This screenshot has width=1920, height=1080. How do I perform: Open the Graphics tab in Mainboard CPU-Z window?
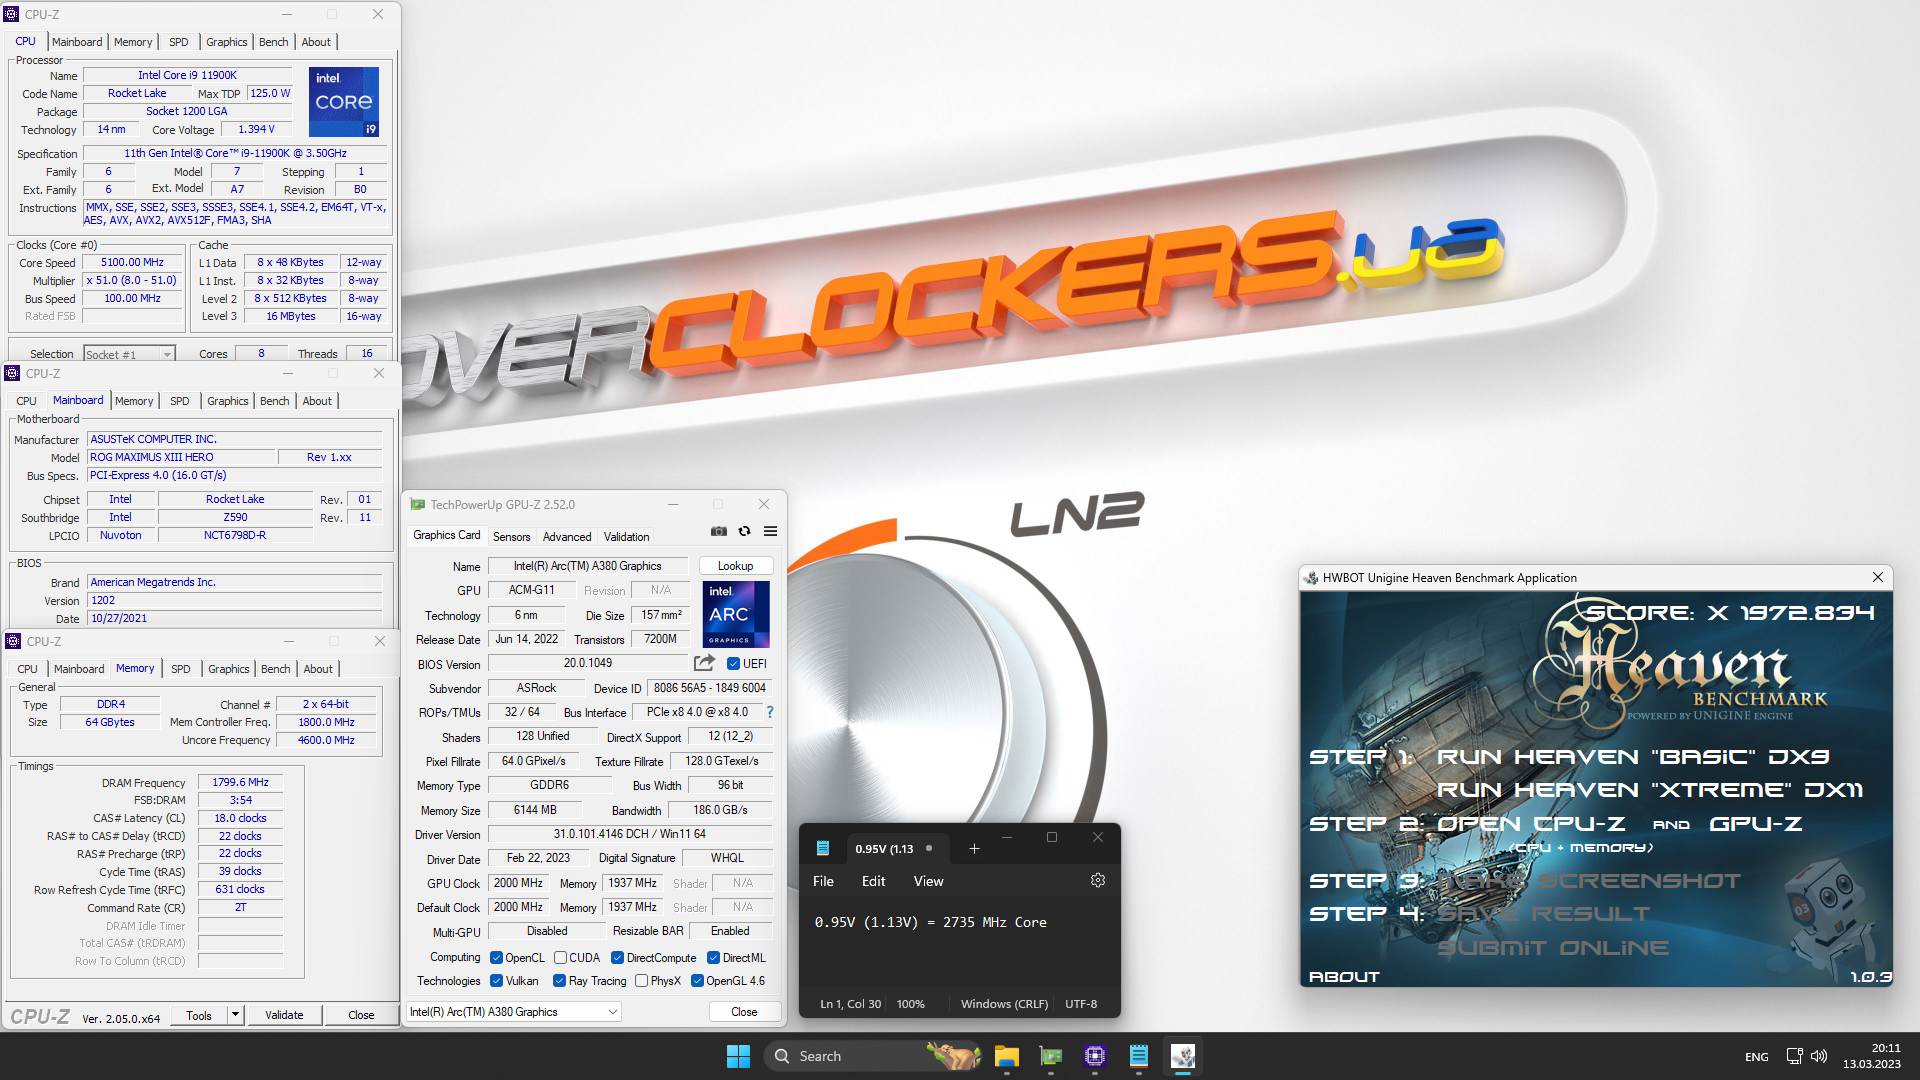(227, 401)
